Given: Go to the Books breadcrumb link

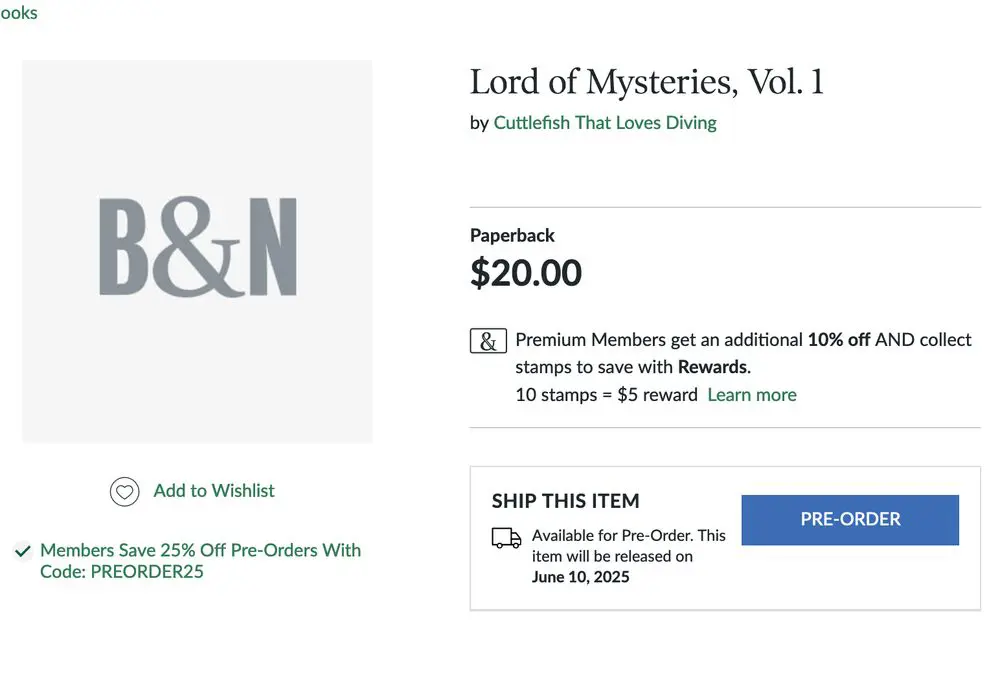Looking at the screenshot, I should 18,13.
